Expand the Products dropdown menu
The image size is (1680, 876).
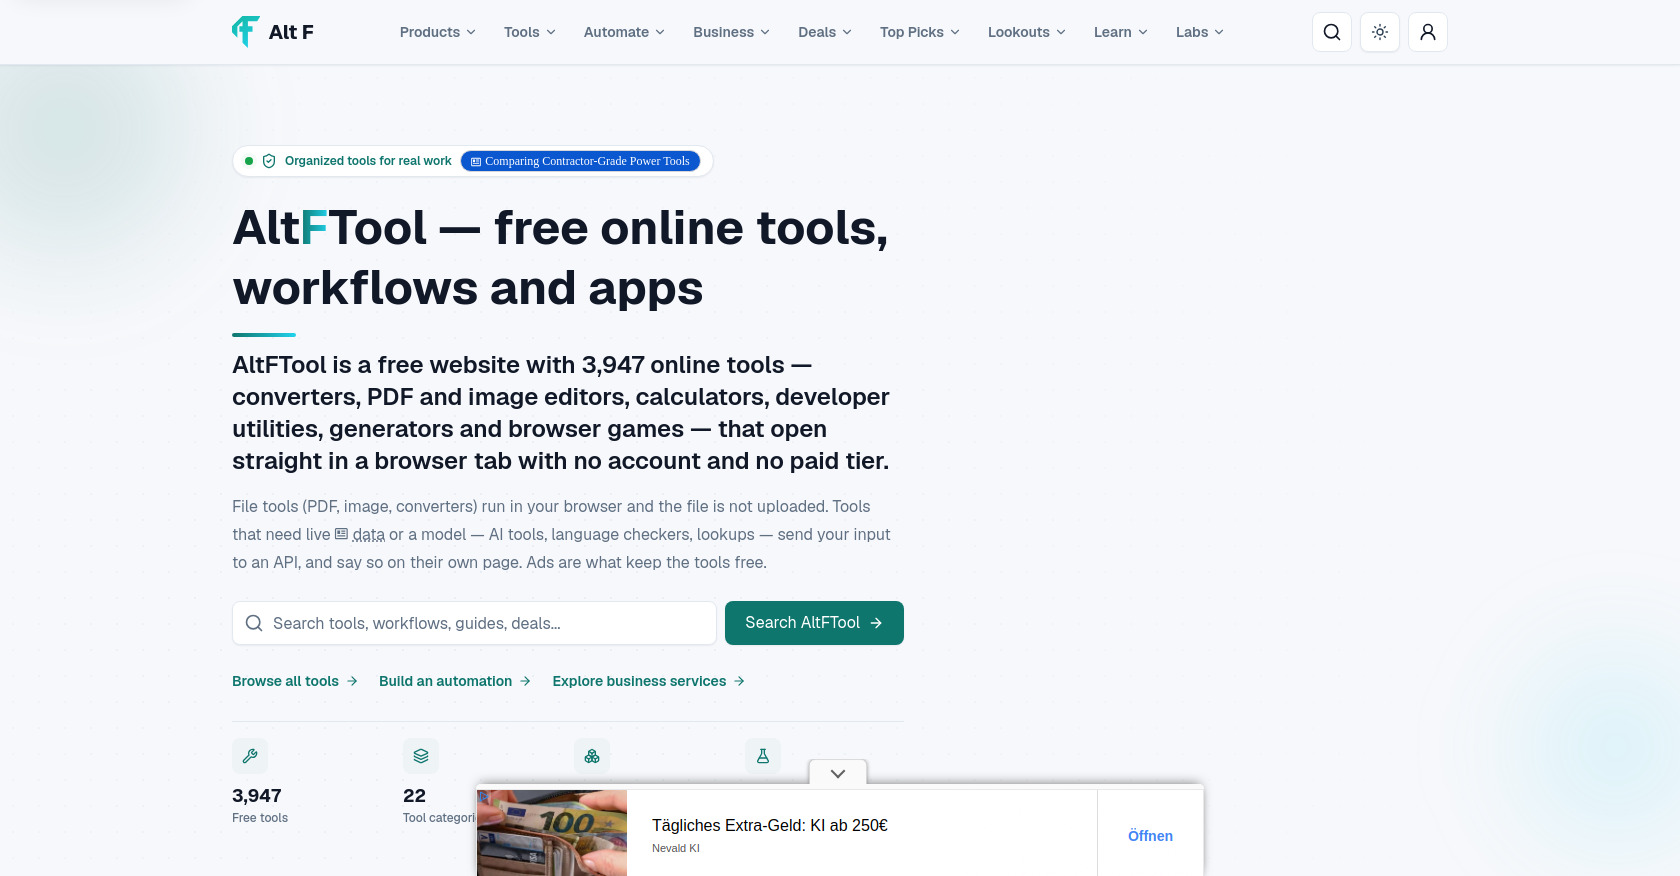click(438, 32)
